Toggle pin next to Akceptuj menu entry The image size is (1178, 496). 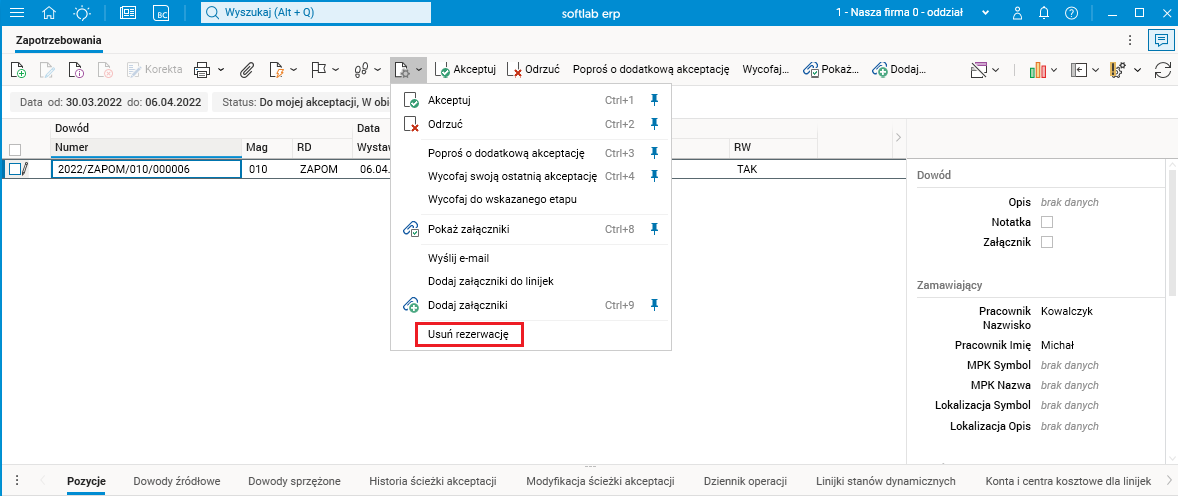654,100
